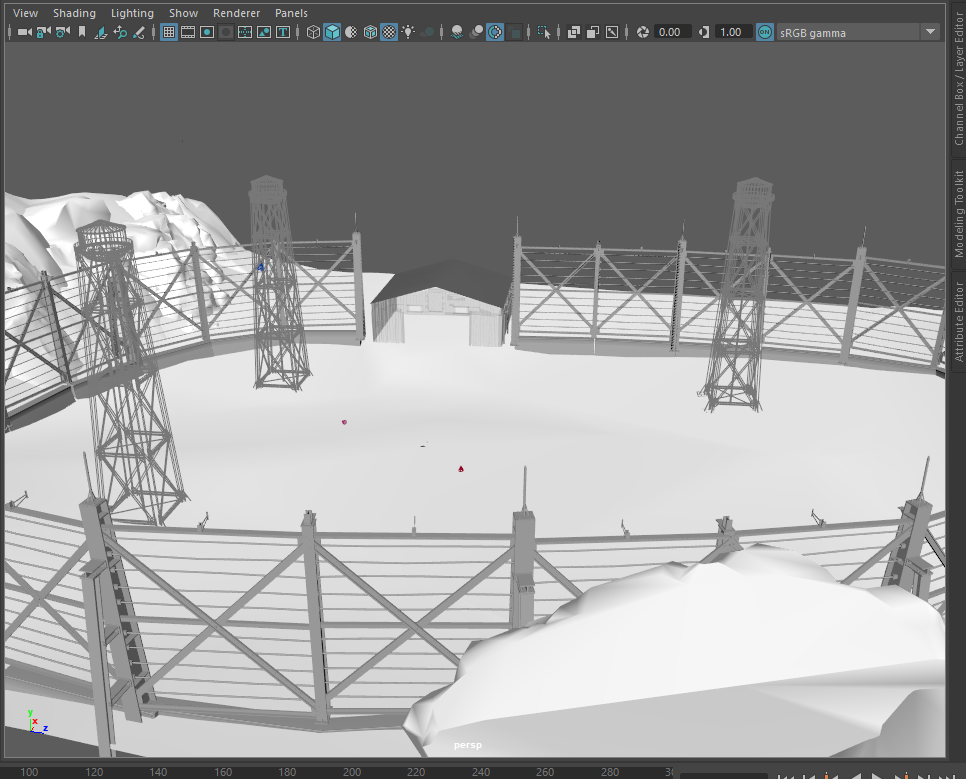Step back one frame
Image resolution: width=966 pixels, height=779 pixels.
click(x=808, y=775)
